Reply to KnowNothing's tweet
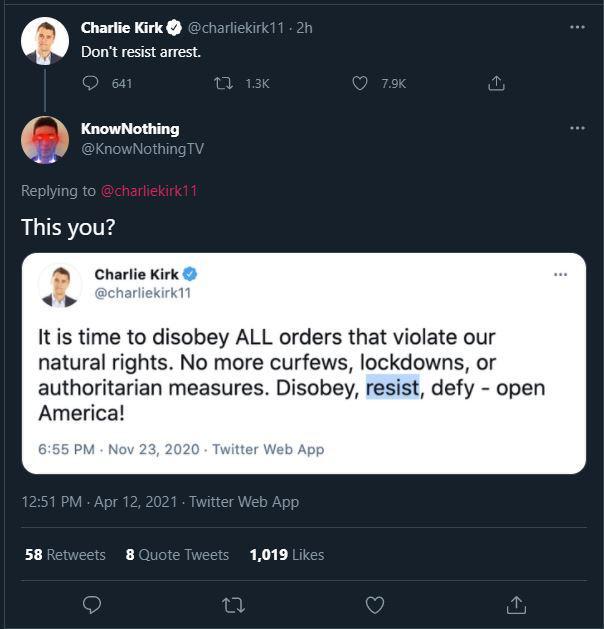604x629 pixels. point(92,604)
